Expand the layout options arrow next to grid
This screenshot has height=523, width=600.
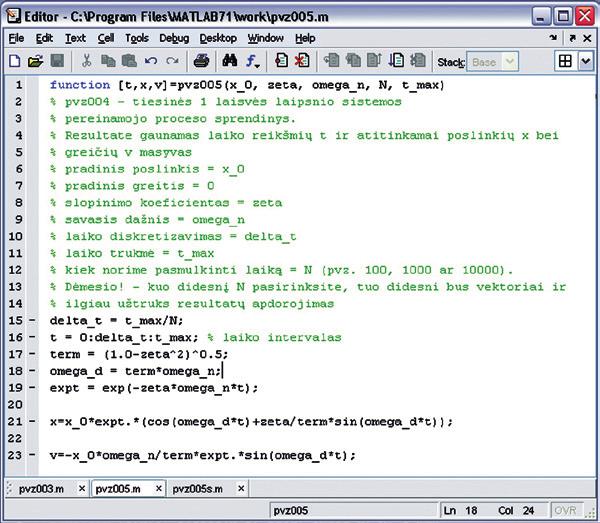click(586, 61)
